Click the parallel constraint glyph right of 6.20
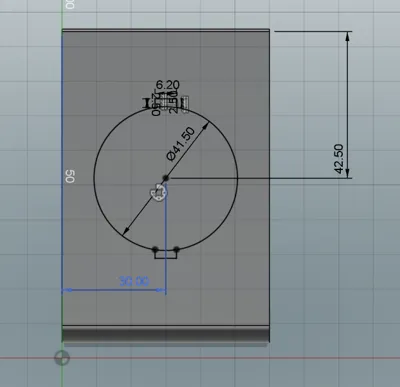The height and width of the screenshot is (387, 400). (184, 103)
